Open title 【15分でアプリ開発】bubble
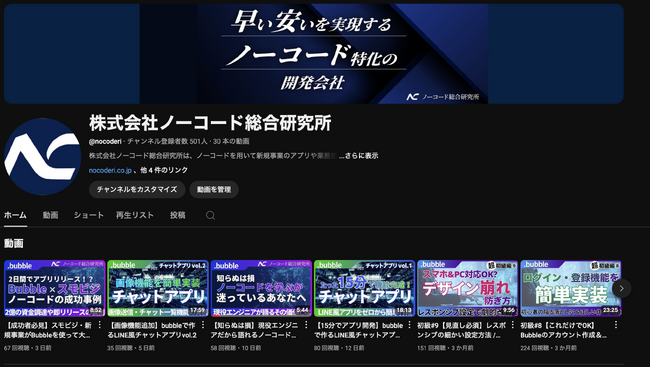650x368 pixels. (359, 330)
